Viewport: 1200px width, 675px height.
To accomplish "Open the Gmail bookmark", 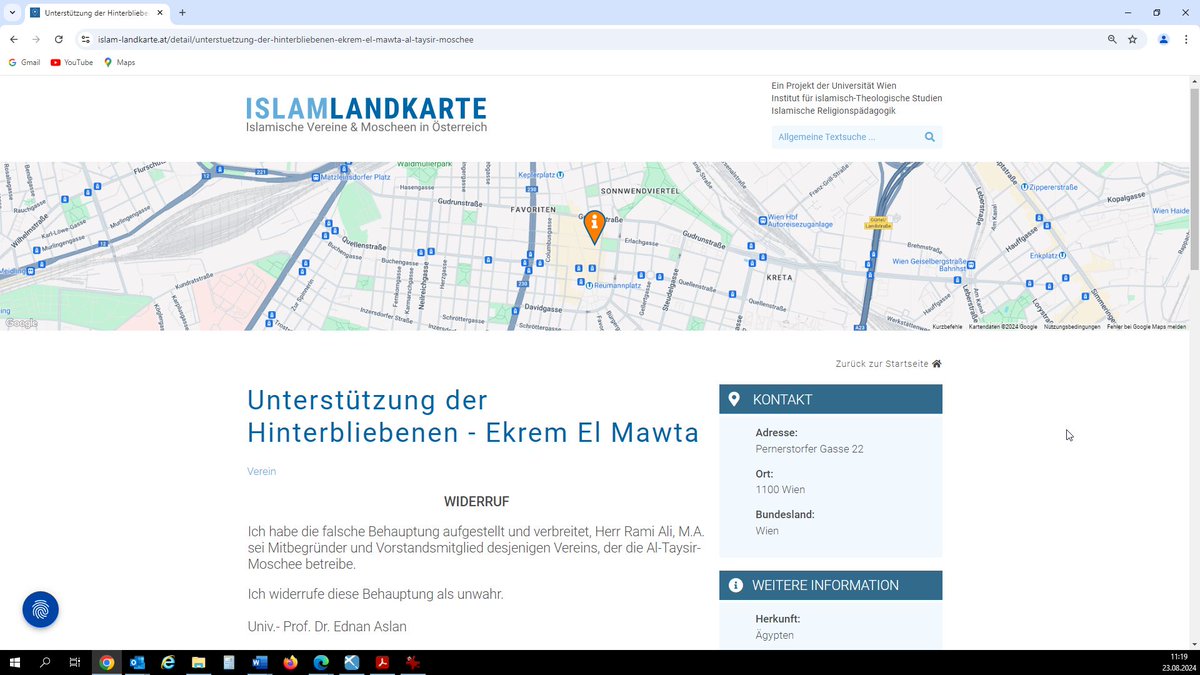I will click(24, 62).
